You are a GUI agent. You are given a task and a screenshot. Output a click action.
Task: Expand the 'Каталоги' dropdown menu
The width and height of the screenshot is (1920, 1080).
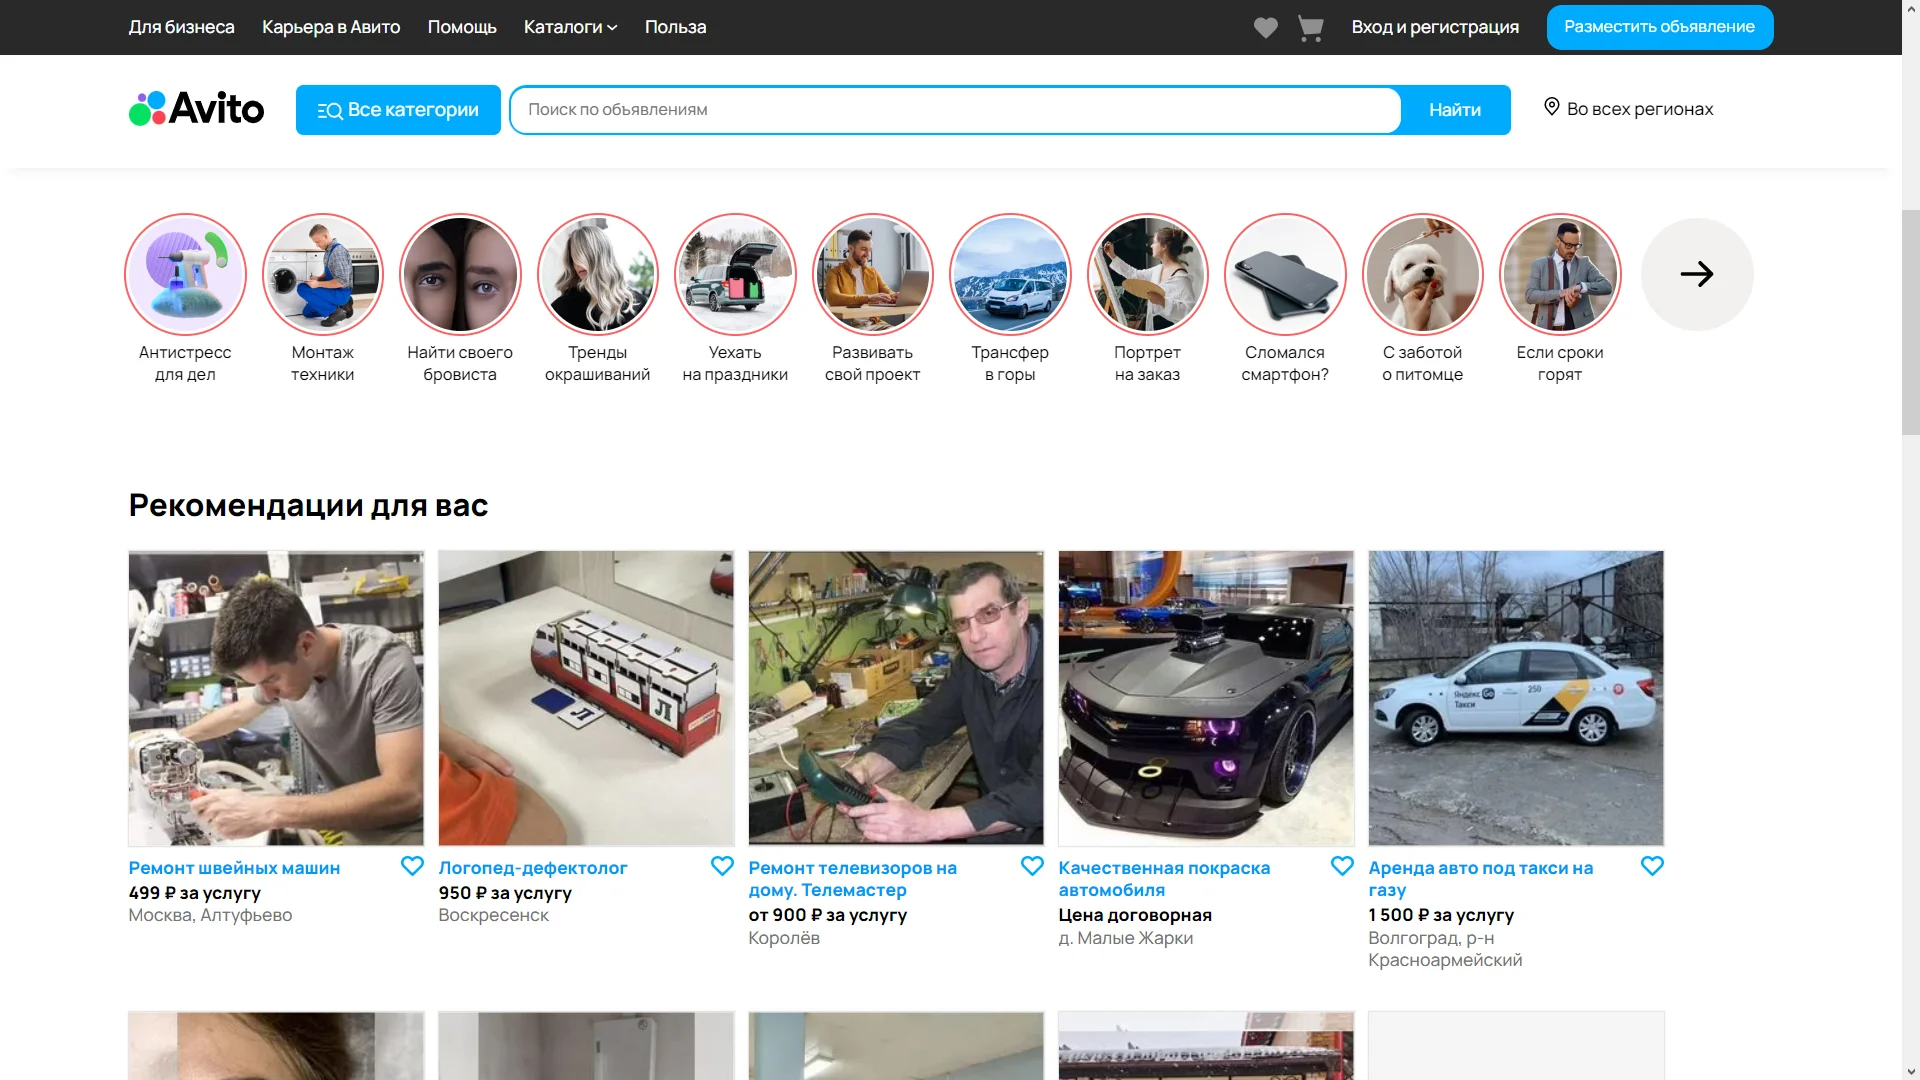[570, 27]
